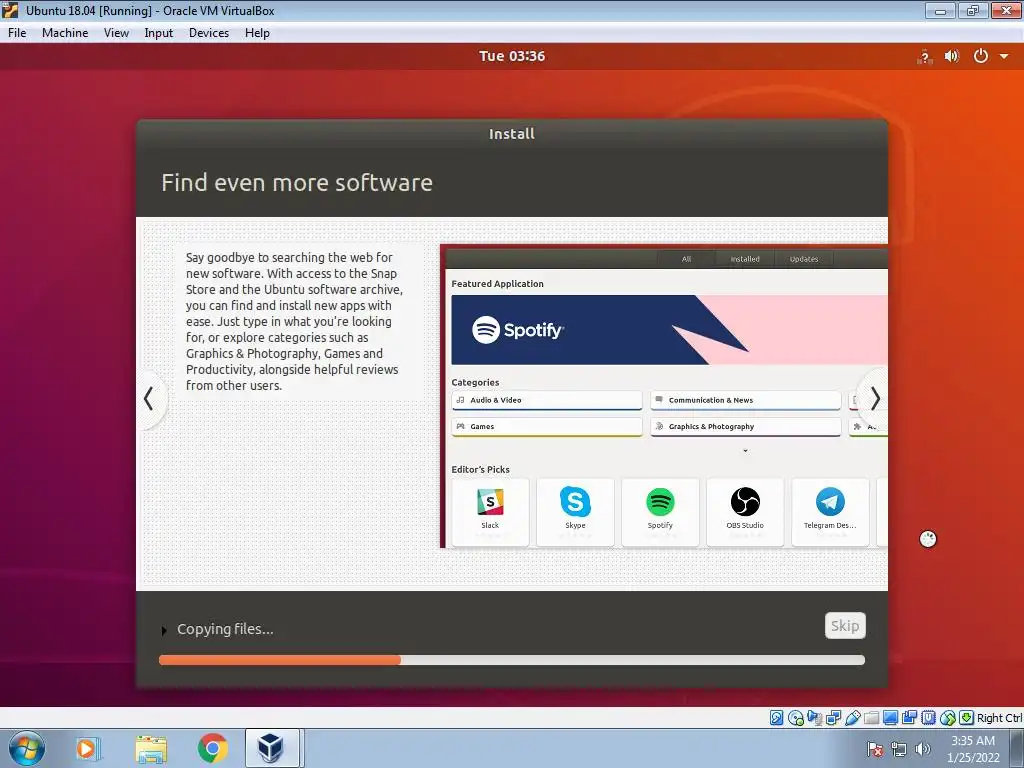Click the VirtualBox CPU status icon
The image size is (1024, 768).
coord(928,718)
